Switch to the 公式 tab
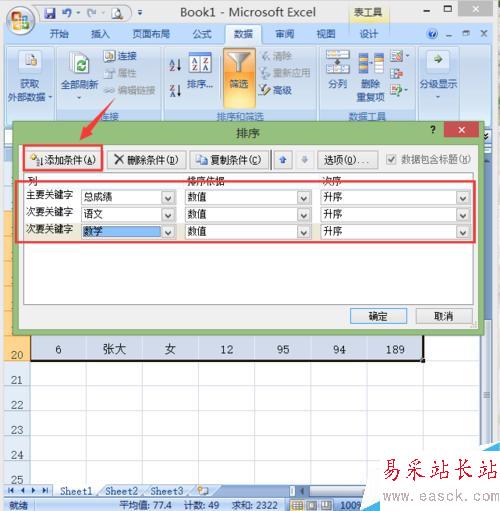The height and width of the screenshot is (511, 500). [202, 34]
